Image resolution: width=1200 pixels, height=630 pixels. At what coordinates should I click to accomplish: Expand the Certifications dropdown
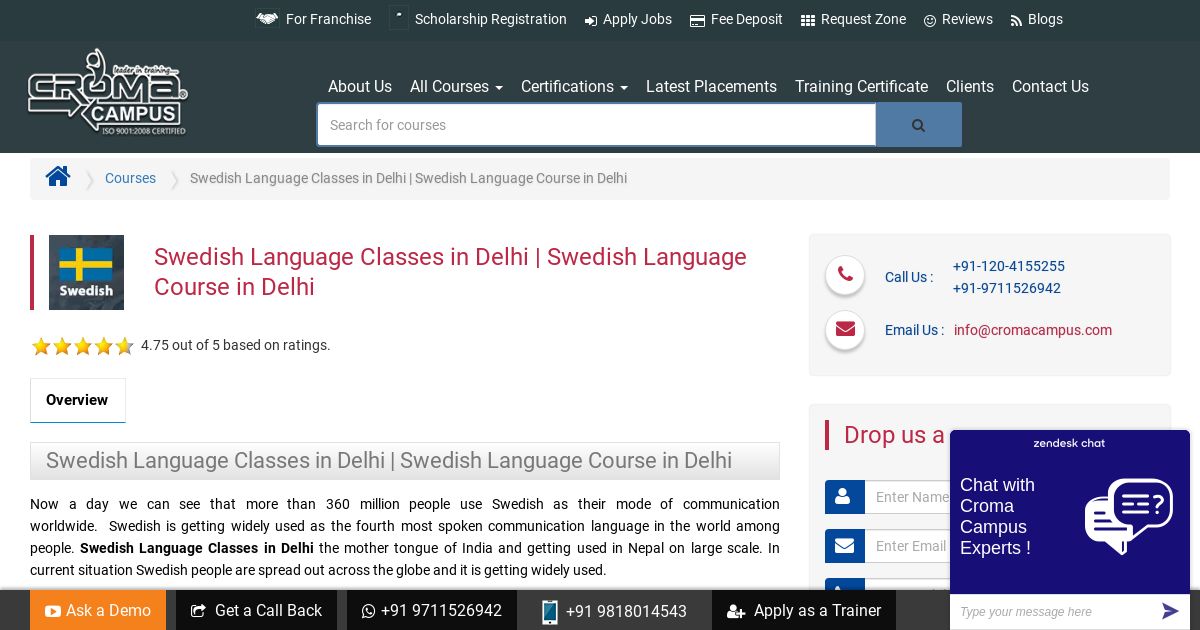click(x=574, y=86)
